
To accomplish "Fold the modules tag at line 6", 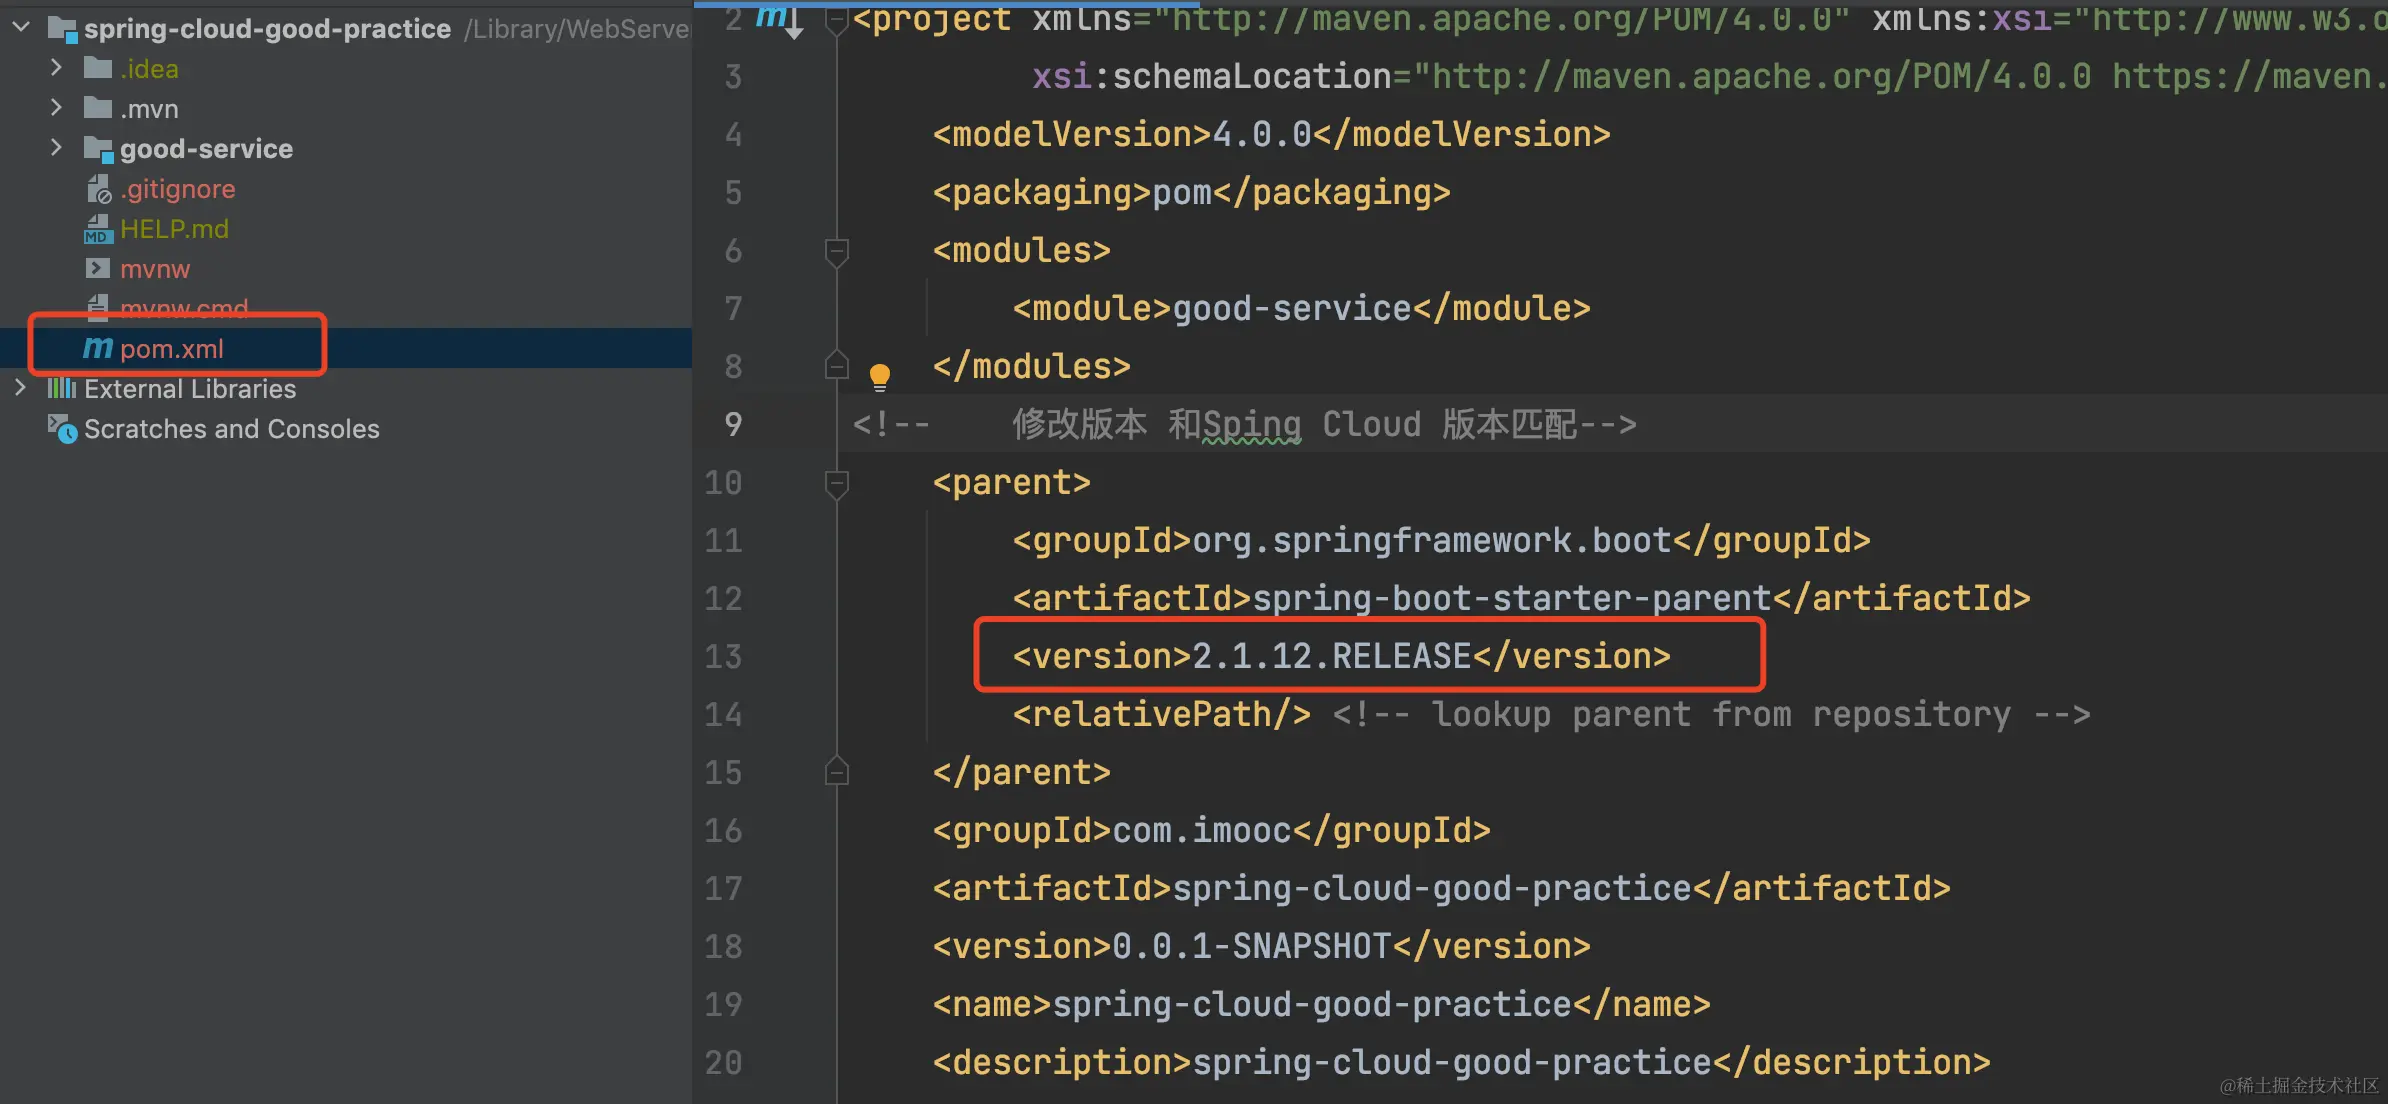I will click(x=837, y=250).
